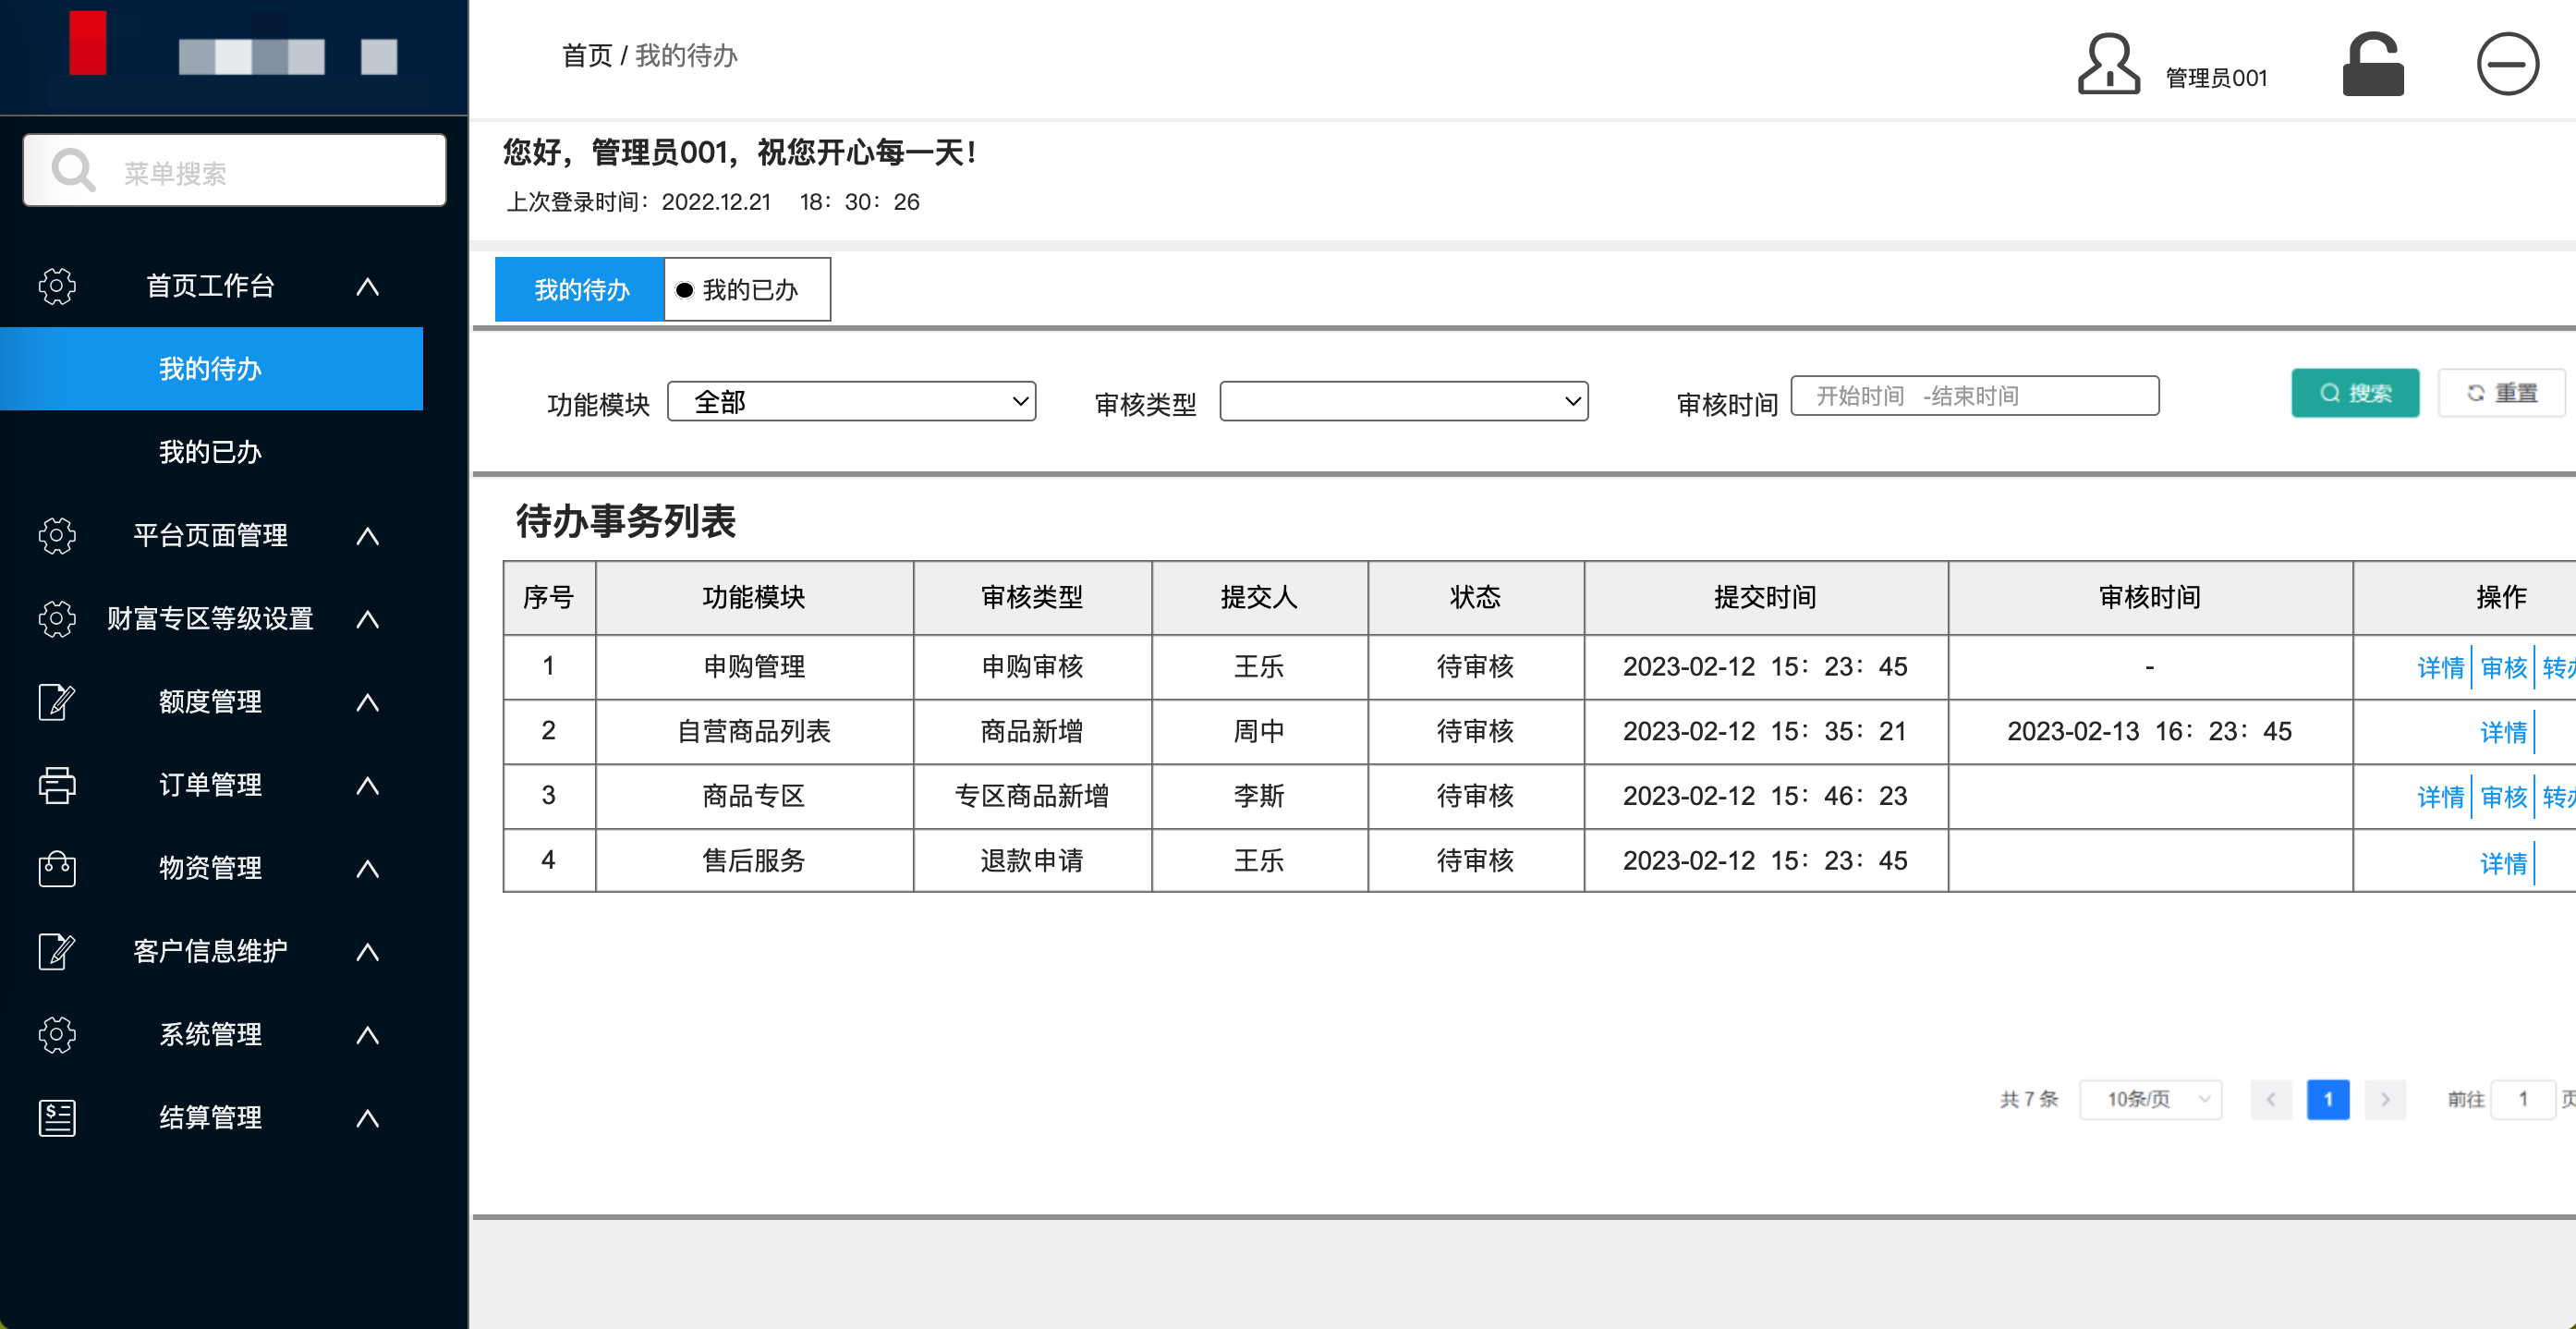Screen dimensions: 2576x1329
Task: Click the bill icon beside 结算管理
Action: pos(56,1117)
